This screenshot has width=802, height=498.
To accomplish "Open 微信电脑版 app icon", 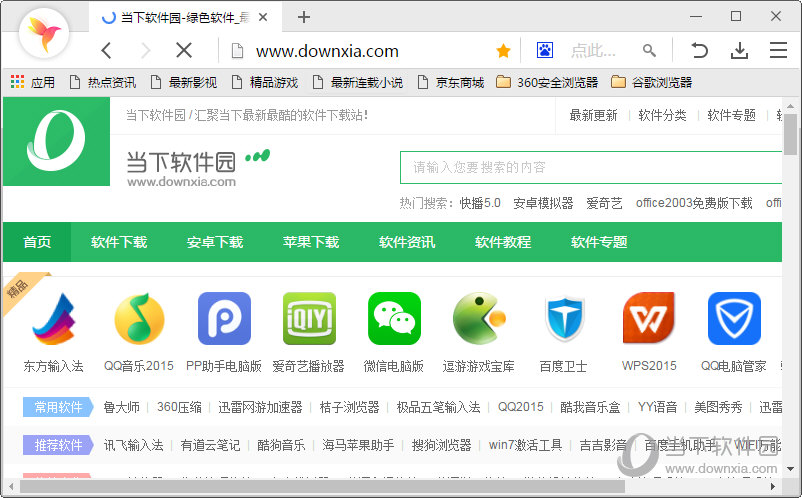I will tap(394, 318).
